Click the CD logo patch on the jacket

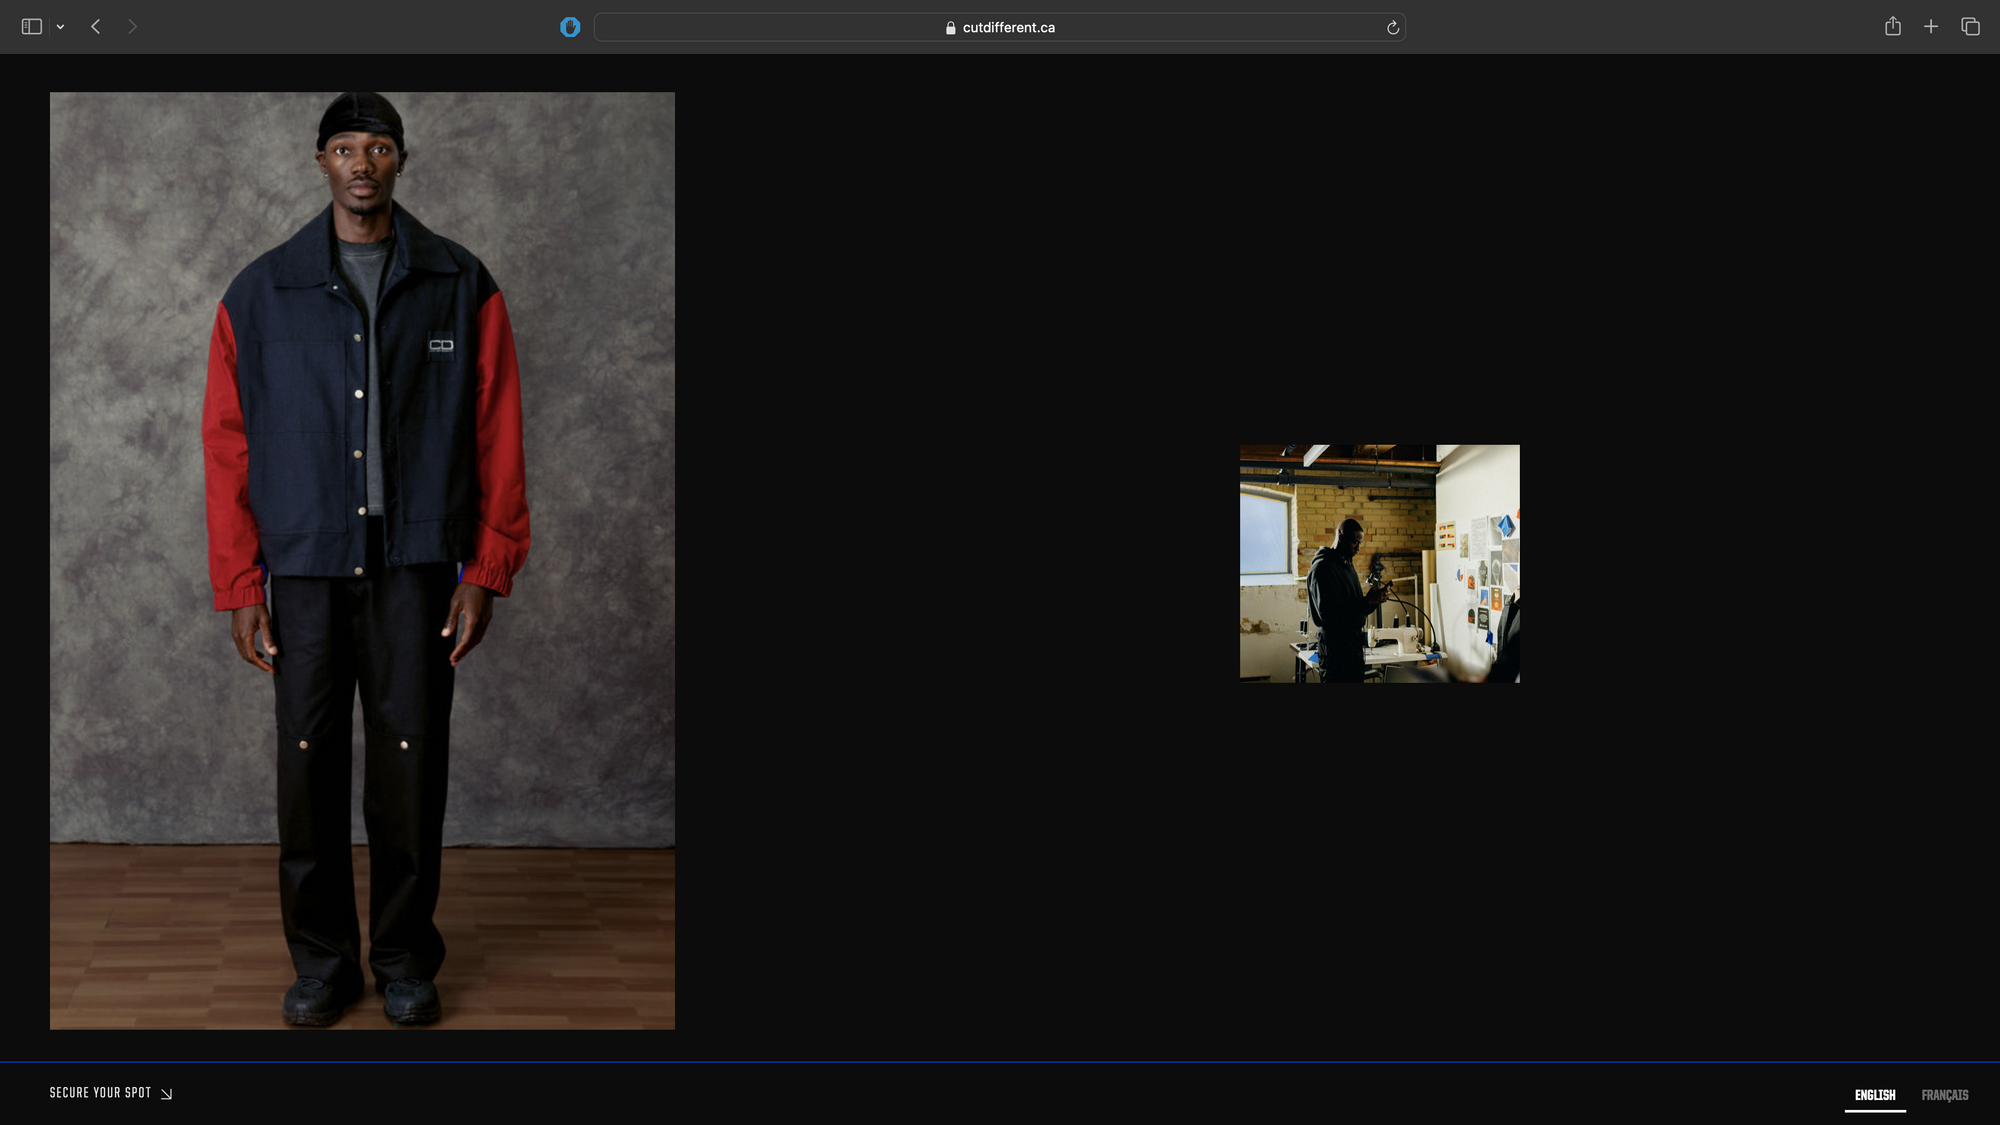click(x=441, y=345)
